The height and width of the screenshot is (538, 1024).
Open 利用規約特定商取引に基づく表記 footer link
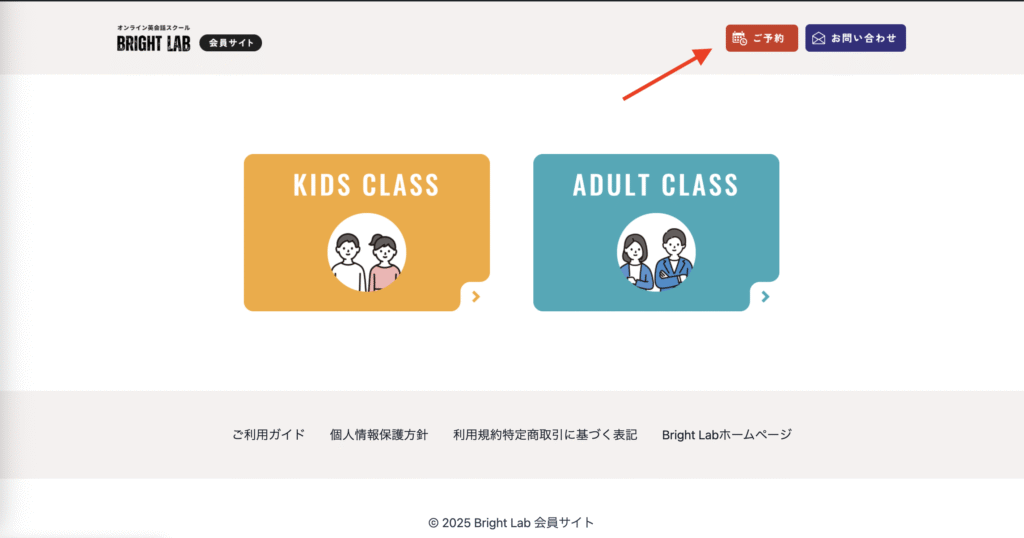pyautogui.click(x=545, y=435)
